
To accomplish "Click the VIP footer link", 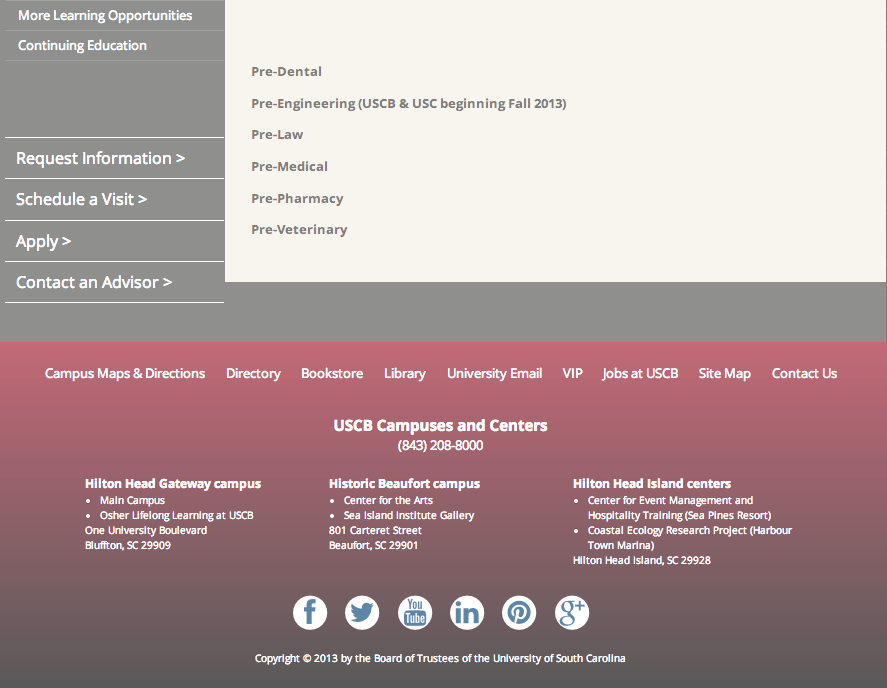I will pyautogui.click(x=572, y=373).
